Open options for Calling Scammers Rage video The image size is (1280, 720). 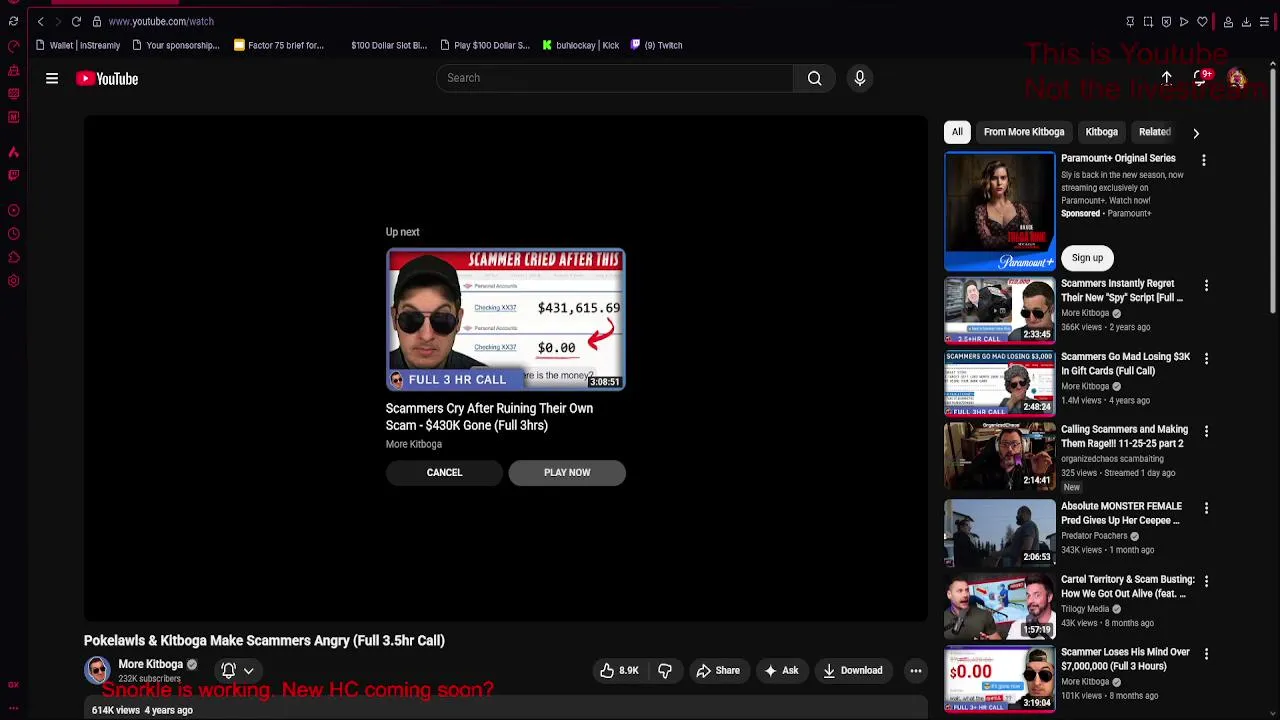tap(1206, 431)
